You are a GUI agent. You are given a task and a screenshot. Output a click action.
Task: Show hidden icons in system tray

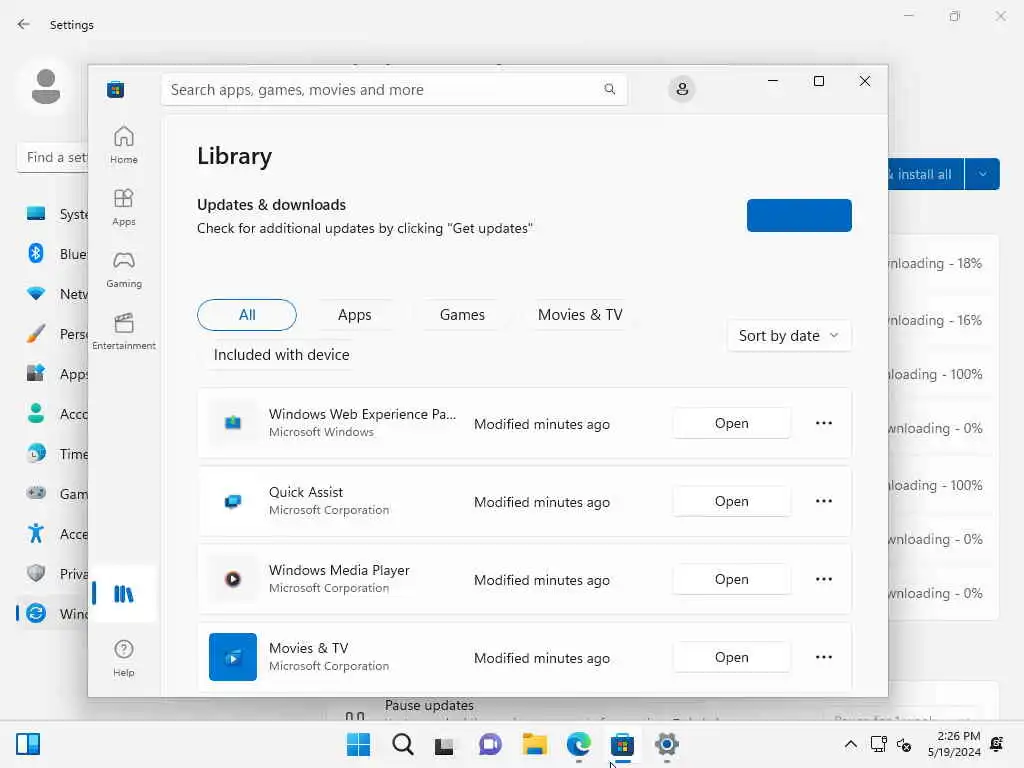click(x=850, y=744)
